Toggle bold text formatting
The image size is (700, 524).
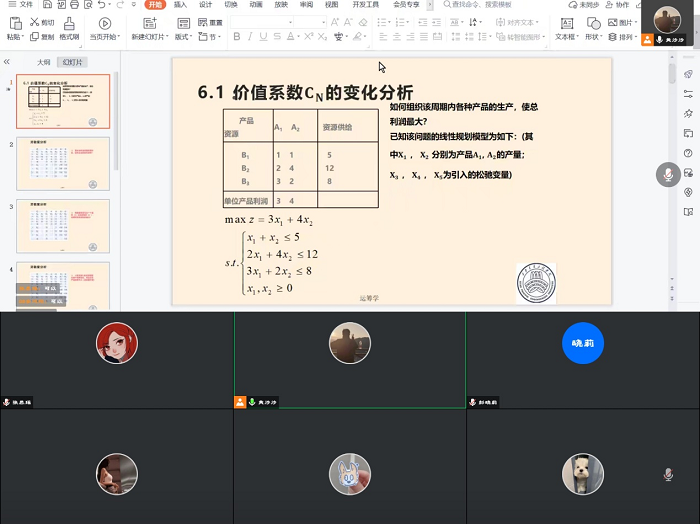point(237,37)
